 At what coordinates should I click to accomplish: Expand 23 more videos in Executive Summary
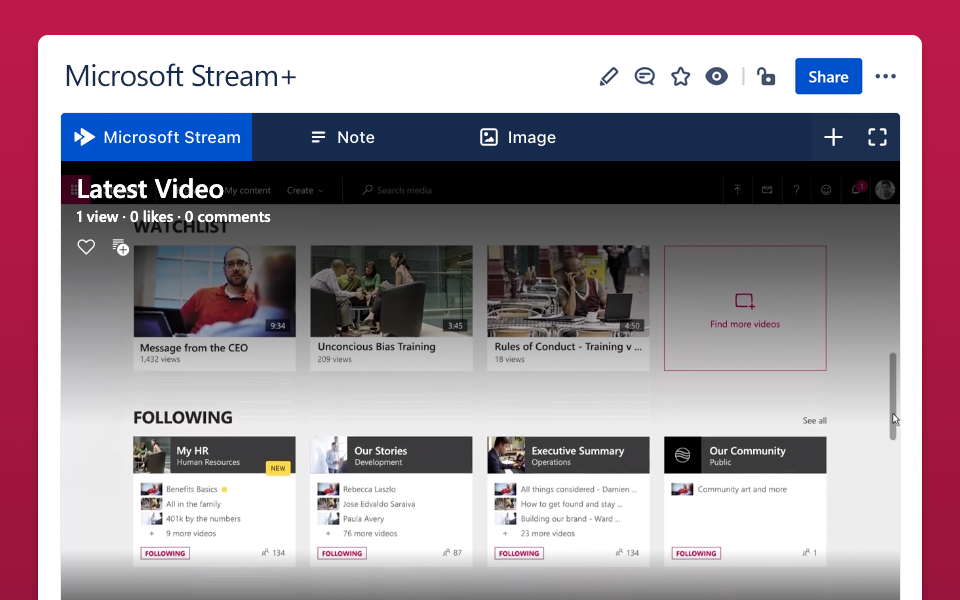tap(548, 533)
